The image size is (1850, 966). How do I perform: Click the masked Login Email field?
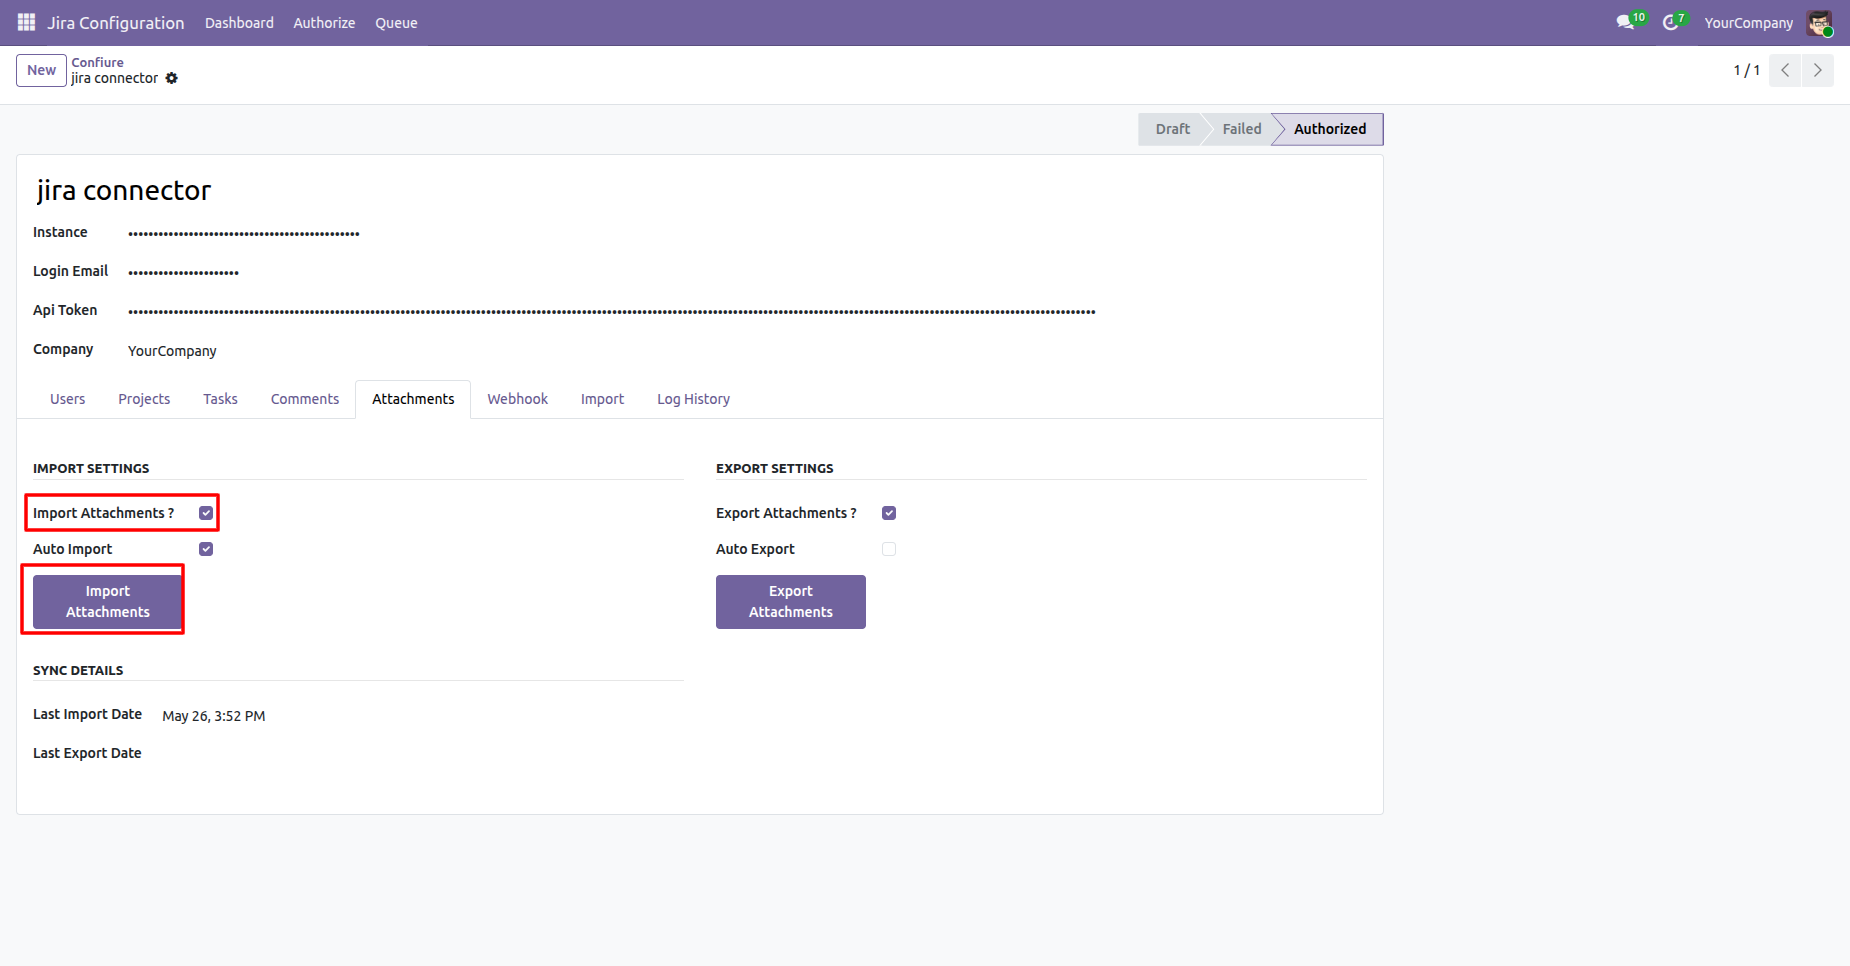184,272
